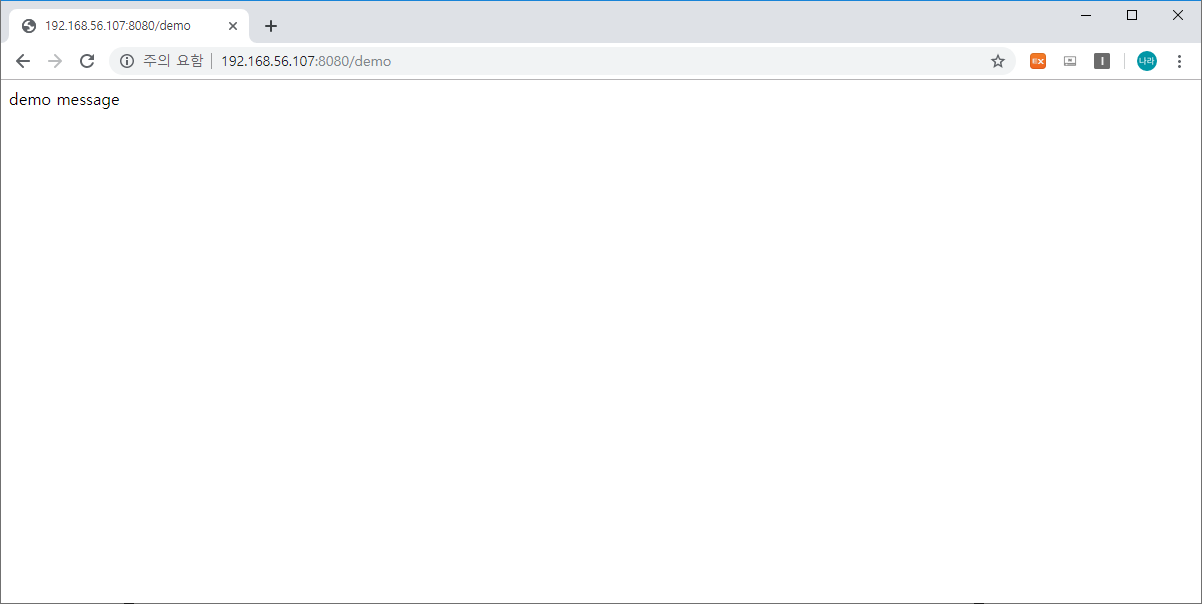Select the 192.168.56.107:8080/demo tab
Viewport: 1202px width, 604px height.
click(128, 26)
